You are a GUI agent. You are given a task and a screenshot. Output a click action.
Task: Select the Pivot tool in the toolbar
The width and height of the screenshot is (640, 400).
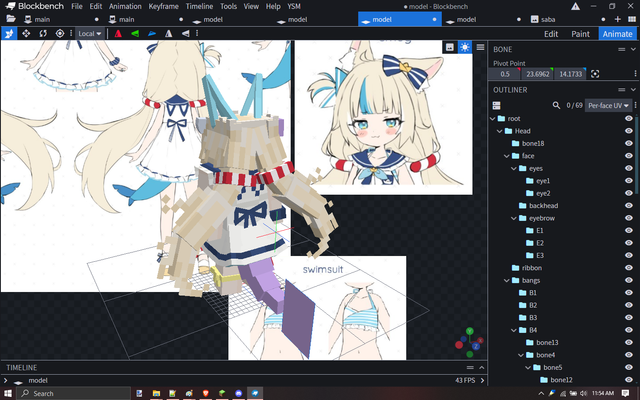click(x=60, y=33)
